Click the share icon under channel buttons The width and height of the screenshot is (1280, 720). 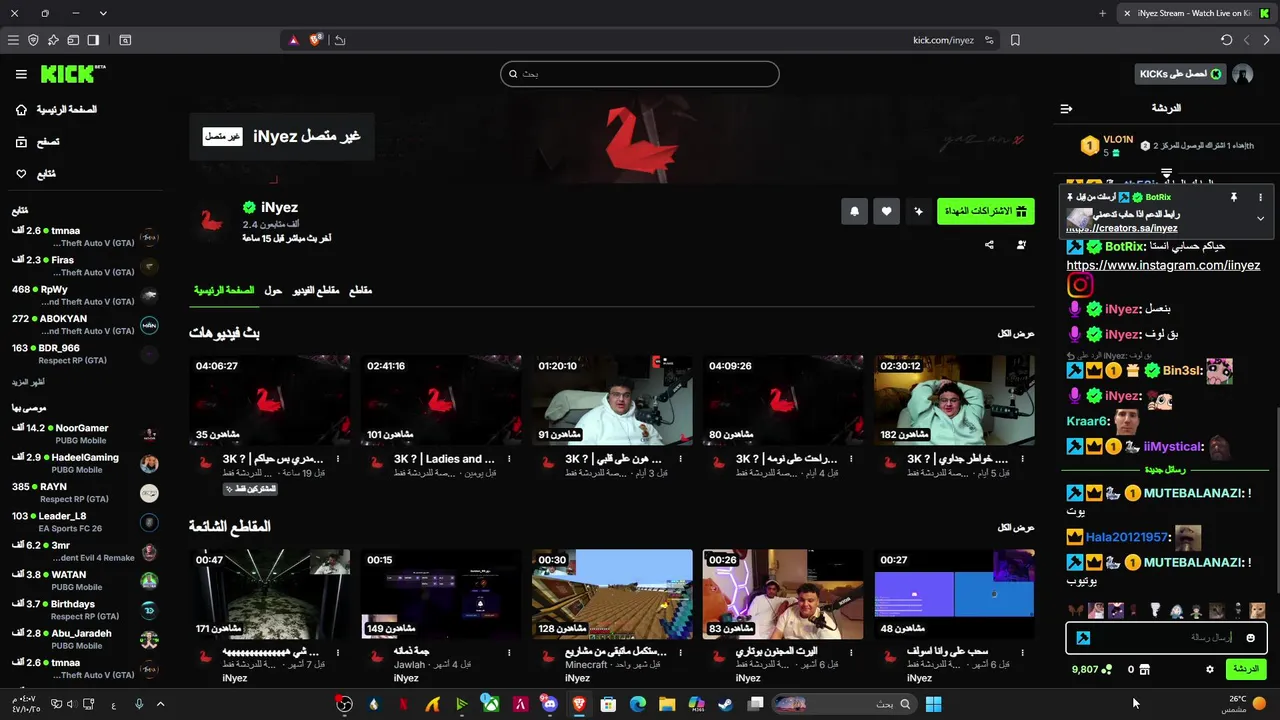[989, 245]
